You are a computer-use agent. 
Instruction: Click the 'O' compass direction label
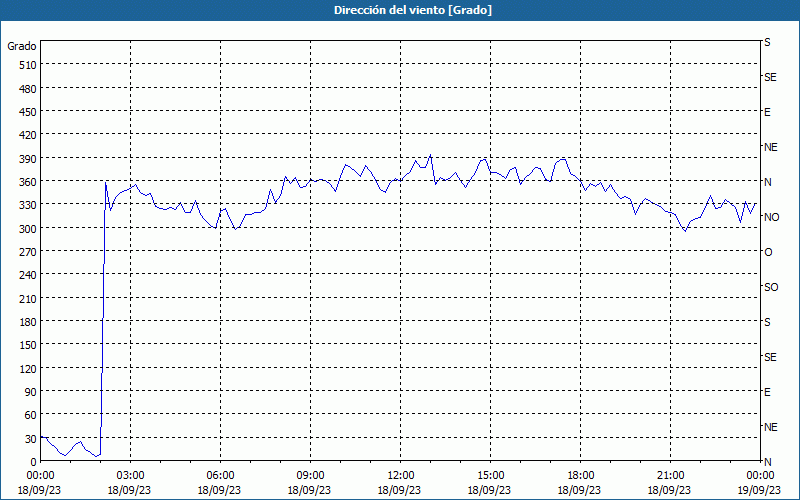(768, 252)
